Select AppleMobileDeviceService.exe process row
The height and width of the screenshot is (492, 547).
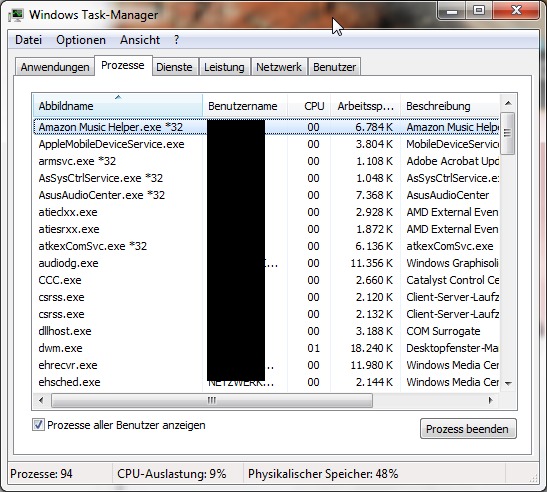click(266, 144)
